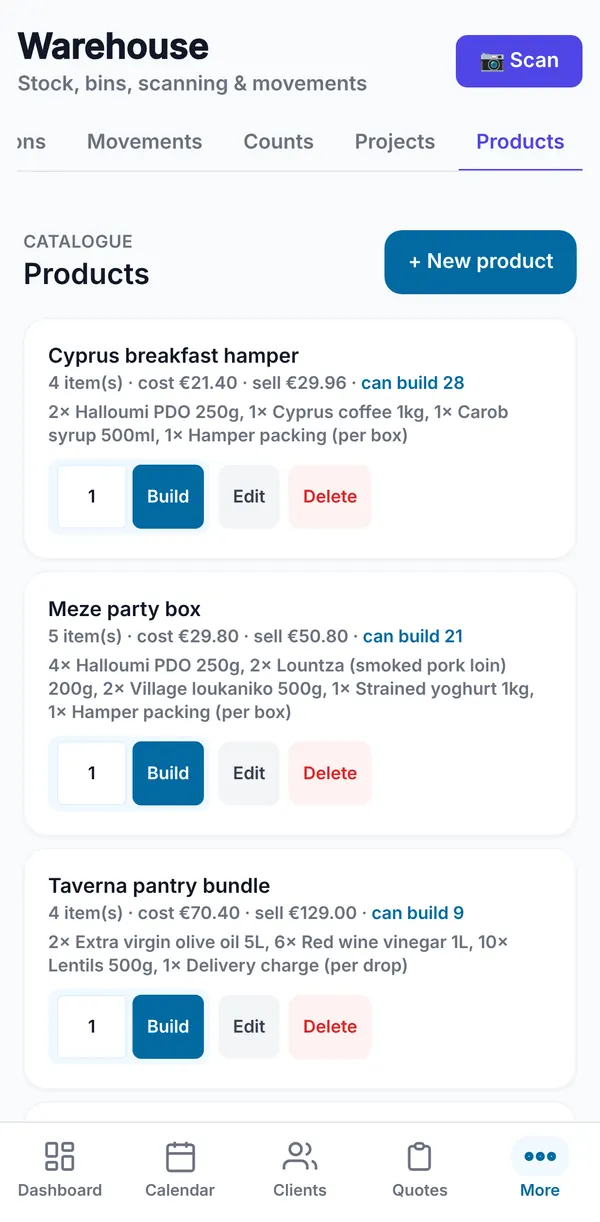Image resolution: width=600 pixels, height=1222 pixels.
Task: Switch to the Counts tab
Action: pos(278,142)
